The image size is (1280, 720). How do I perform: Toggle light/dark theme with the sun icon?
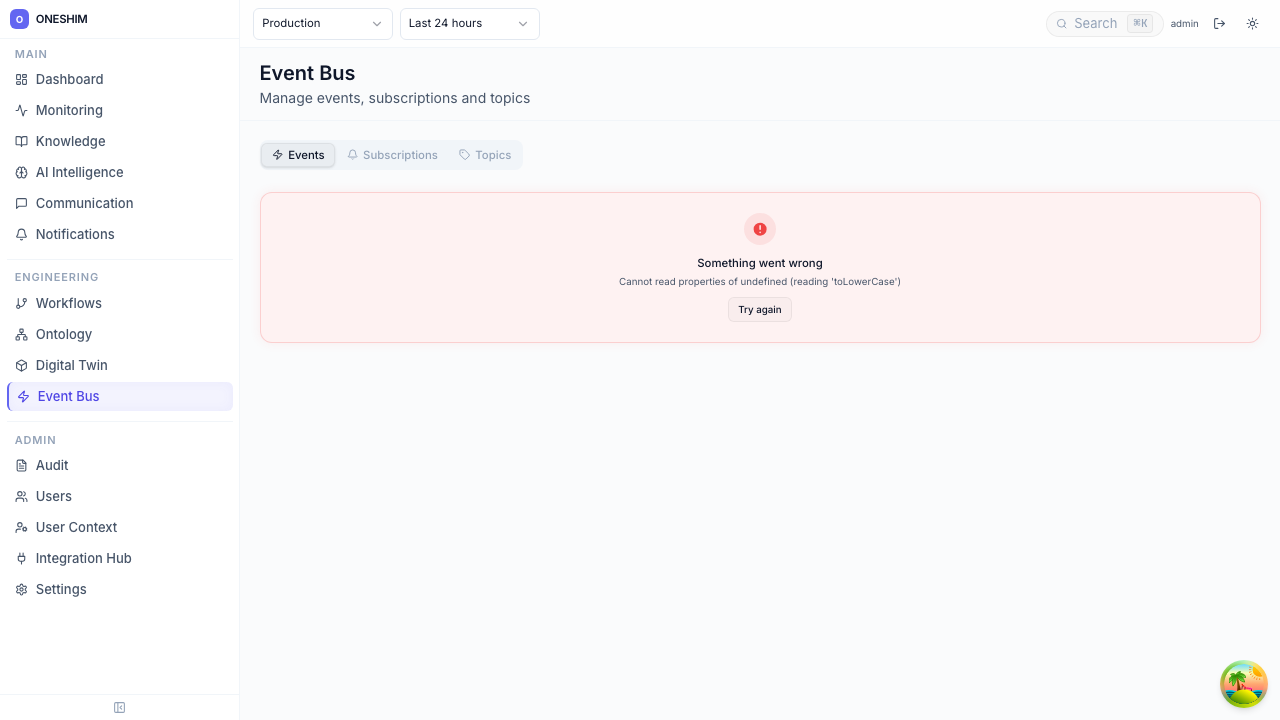click(x=1252, y=23)
